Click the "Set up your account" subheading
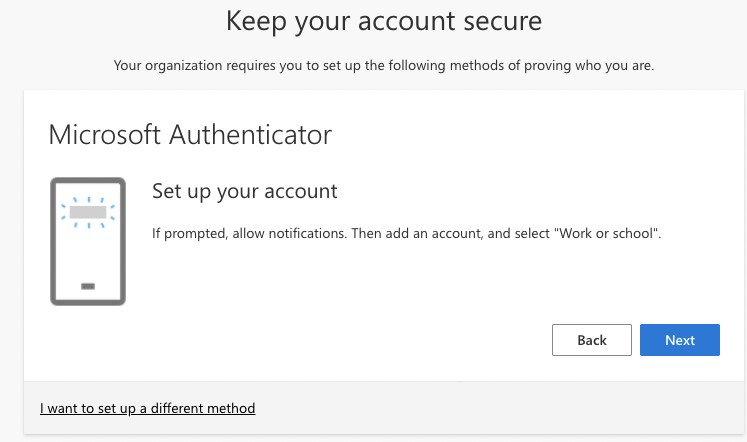Viewport: 747px width, 442px height. pyautogui.click(x=244, y=190)
